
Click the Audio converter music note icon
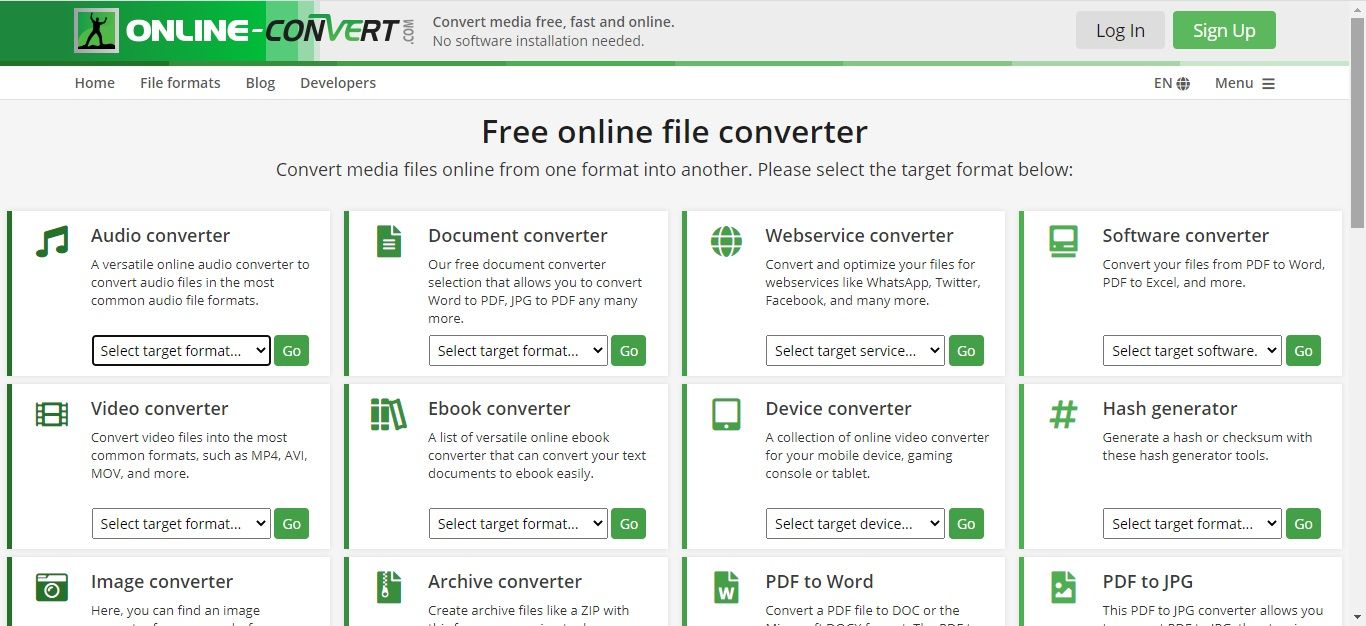click(x=51, y=241)
